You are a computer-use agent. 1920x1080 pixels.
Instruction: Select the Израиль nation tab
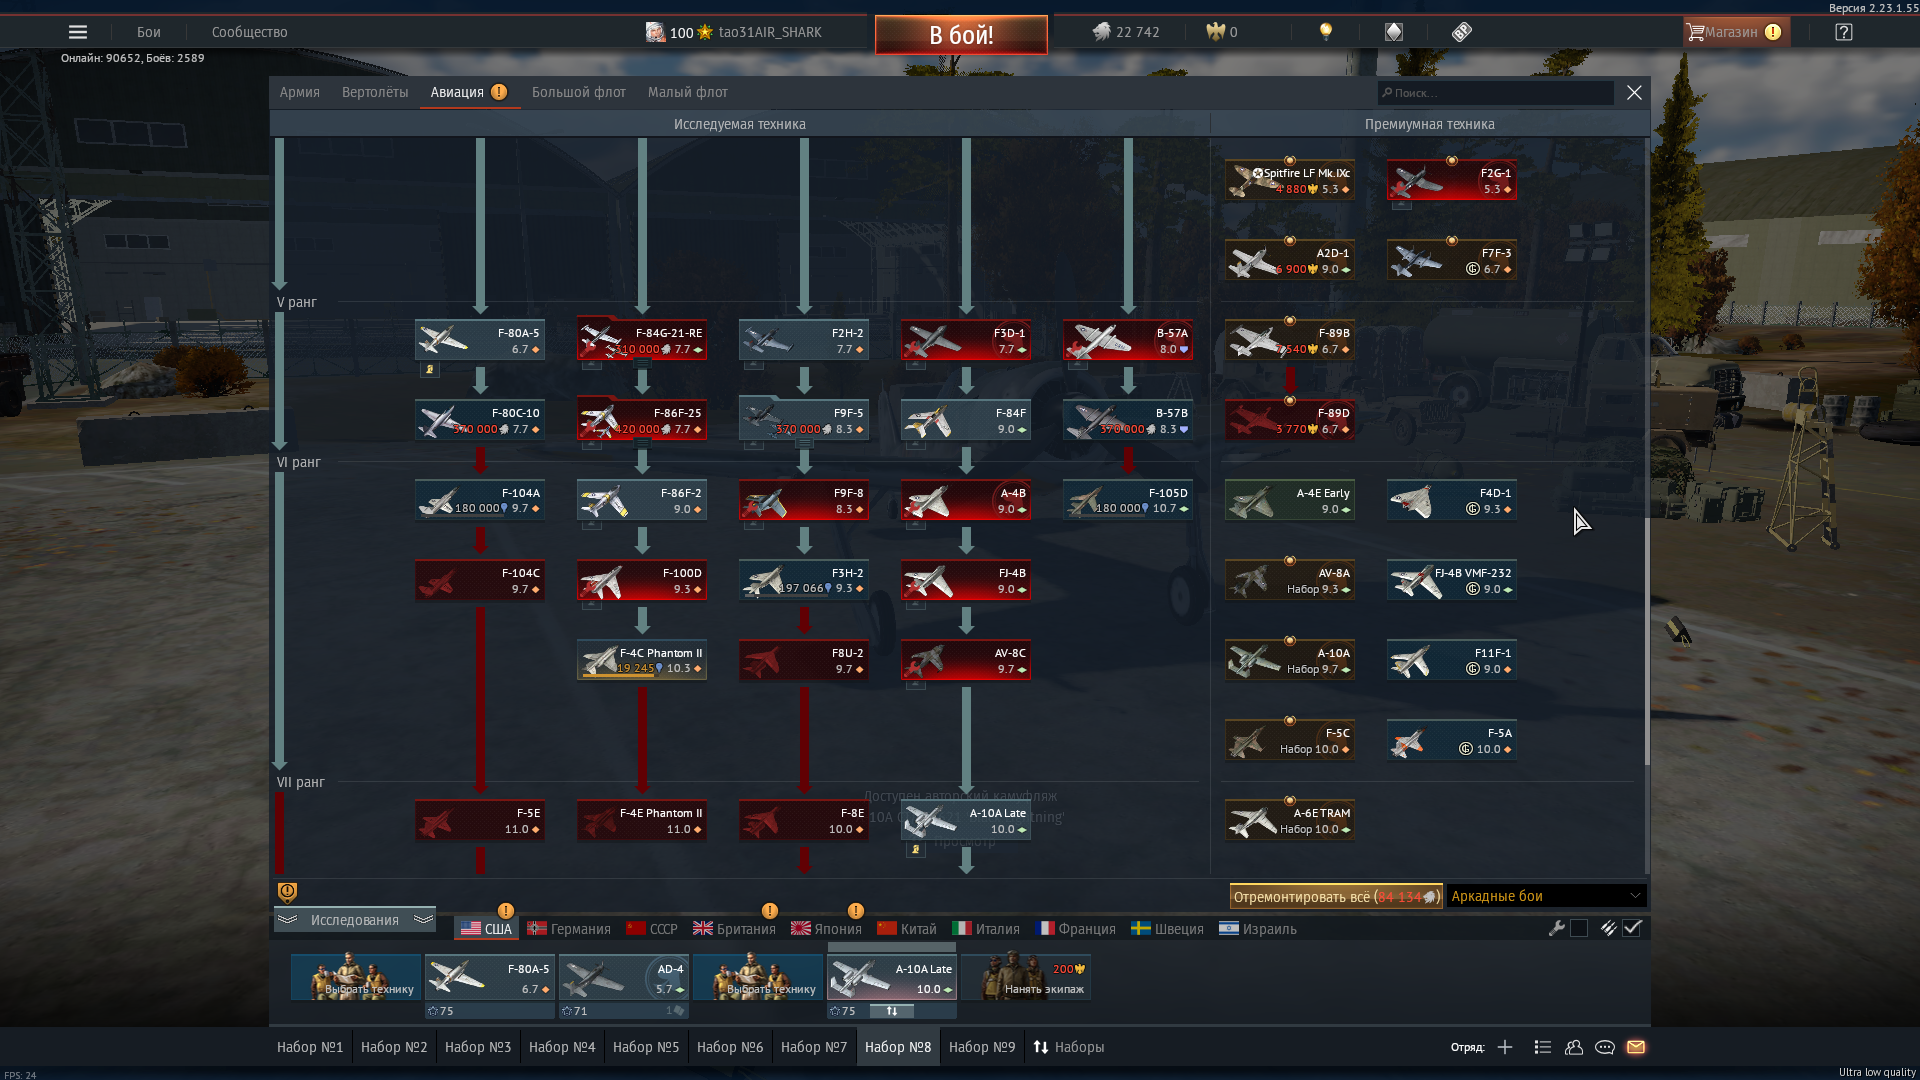[1258, 929]
